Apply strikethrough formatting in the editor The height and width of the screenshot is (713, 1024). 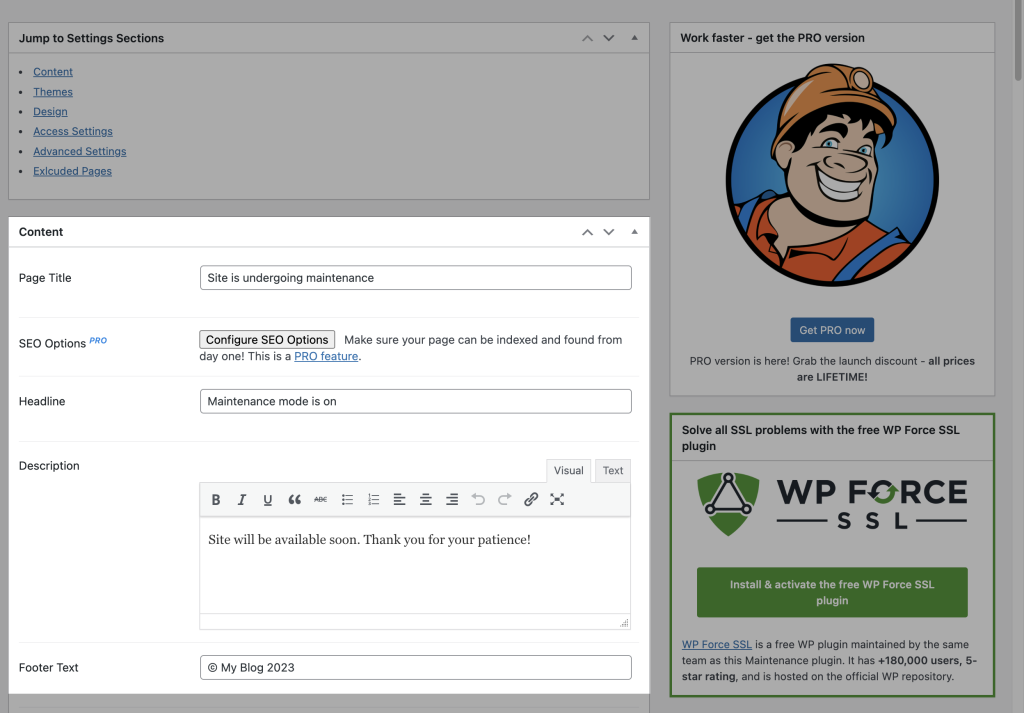pos(320,500)
